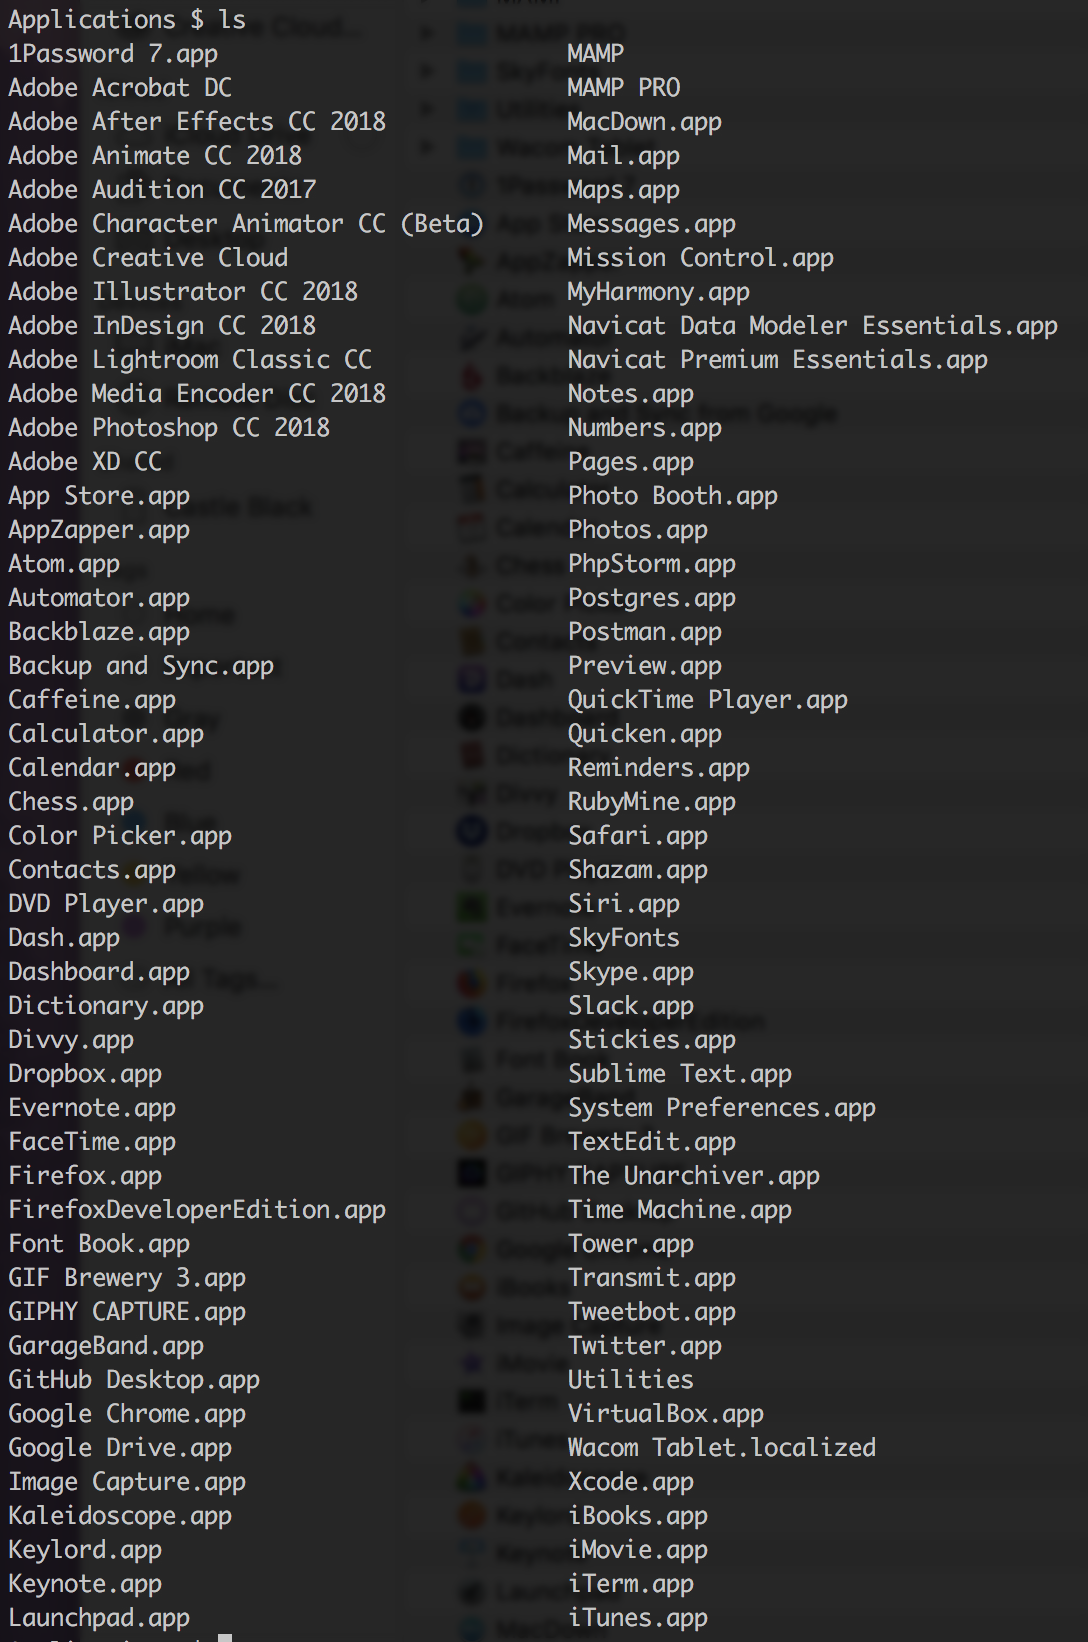Click the Utilities directory entry
This screenshot has height=1642, width=1088.
click(631, 1380)
